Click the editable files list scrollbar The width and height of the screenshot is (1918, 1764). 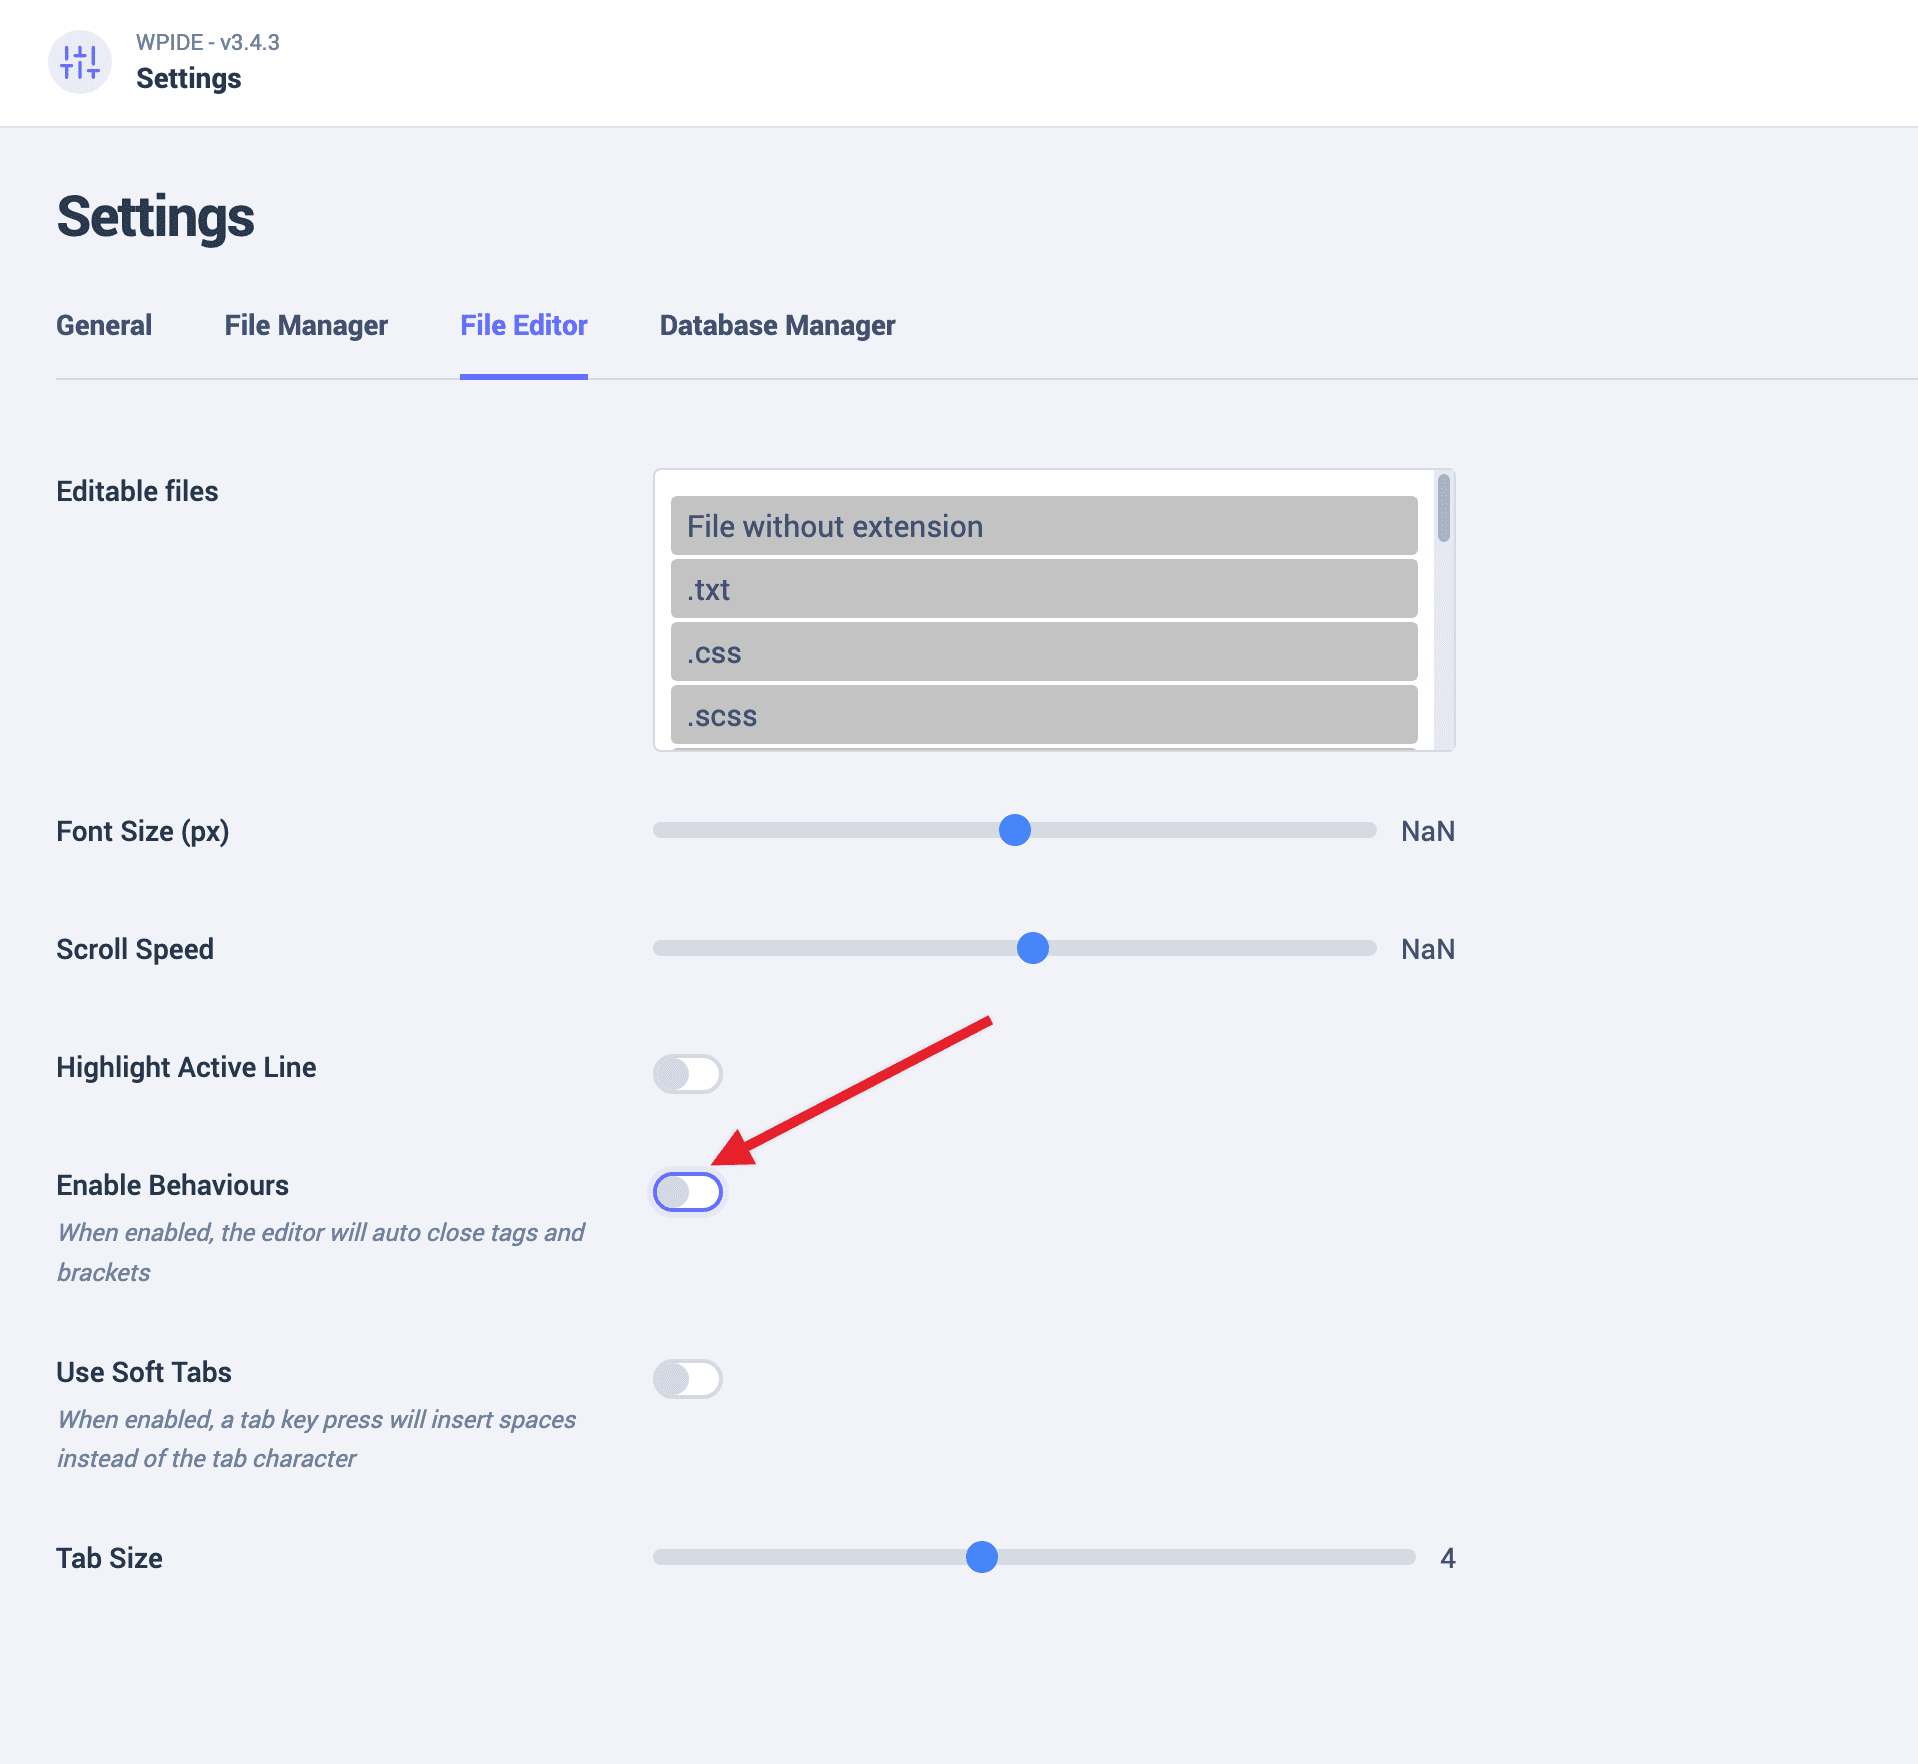point(1443,509)
